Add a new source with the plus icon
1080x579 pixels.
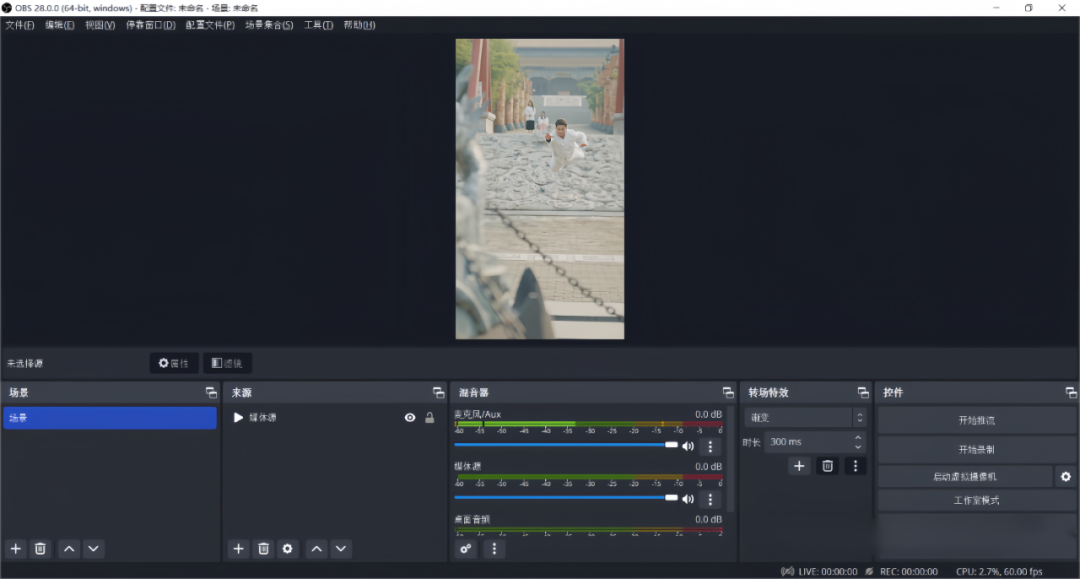[x=238, y=548]
